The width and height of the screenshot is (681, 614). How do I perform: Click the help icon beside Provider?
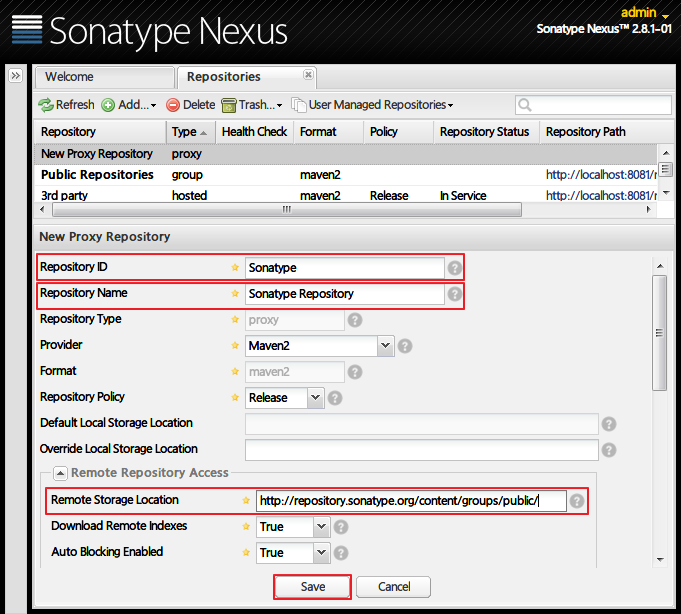tap(405, 346)
